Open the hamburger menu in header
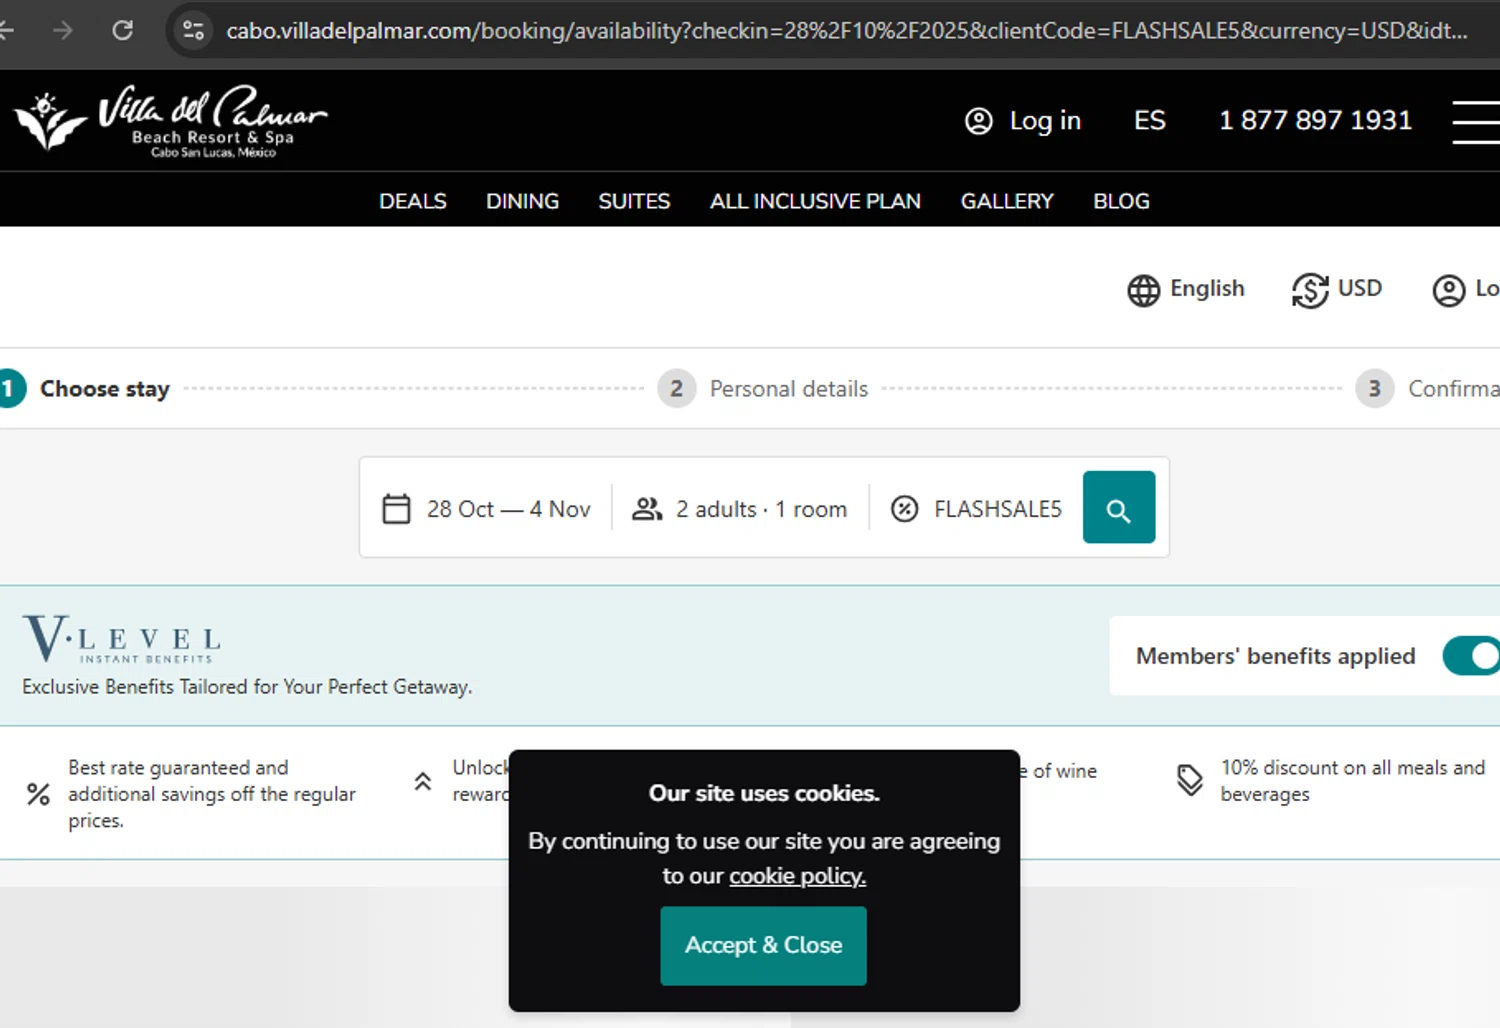This screenshot has width=1500, height=1028. [x=1476, y=122]
